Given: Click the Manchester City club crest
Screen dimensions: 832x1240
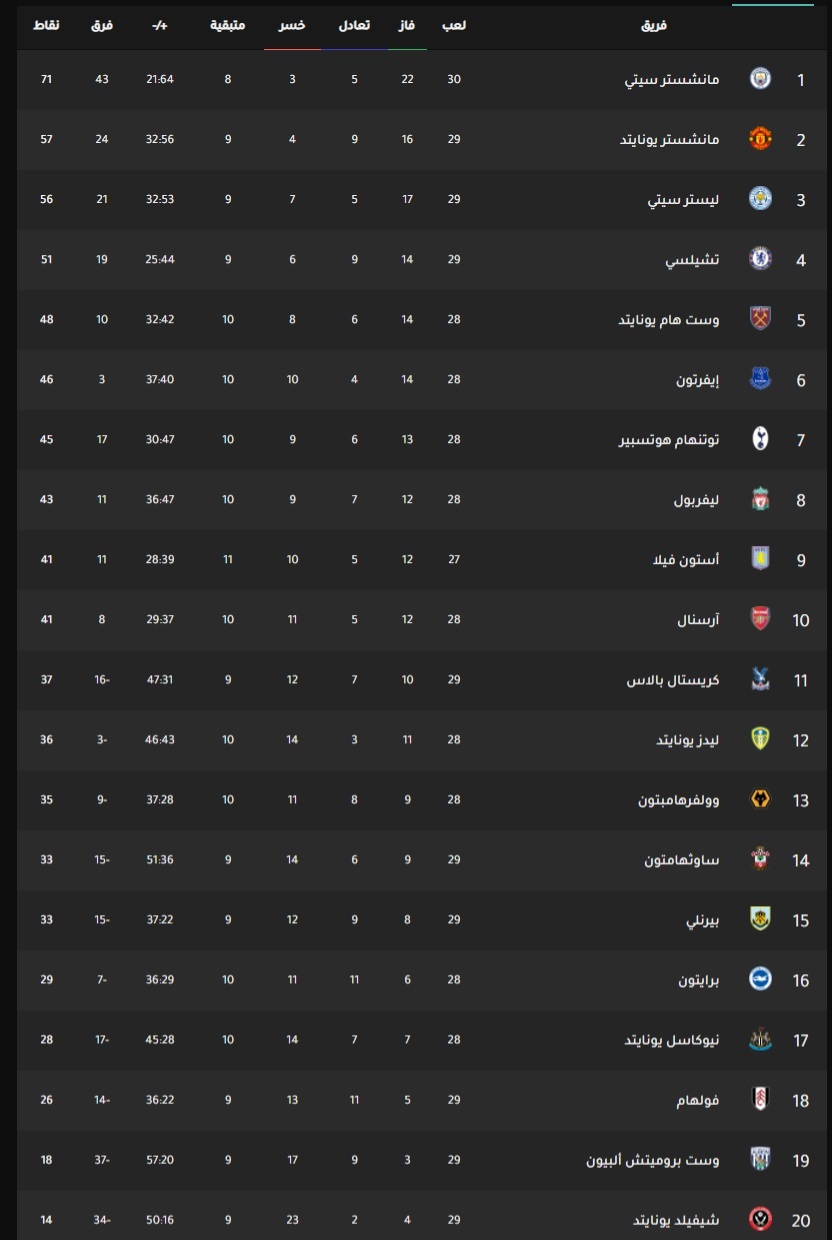Looking at the screenshot, I should click(760, 79).
